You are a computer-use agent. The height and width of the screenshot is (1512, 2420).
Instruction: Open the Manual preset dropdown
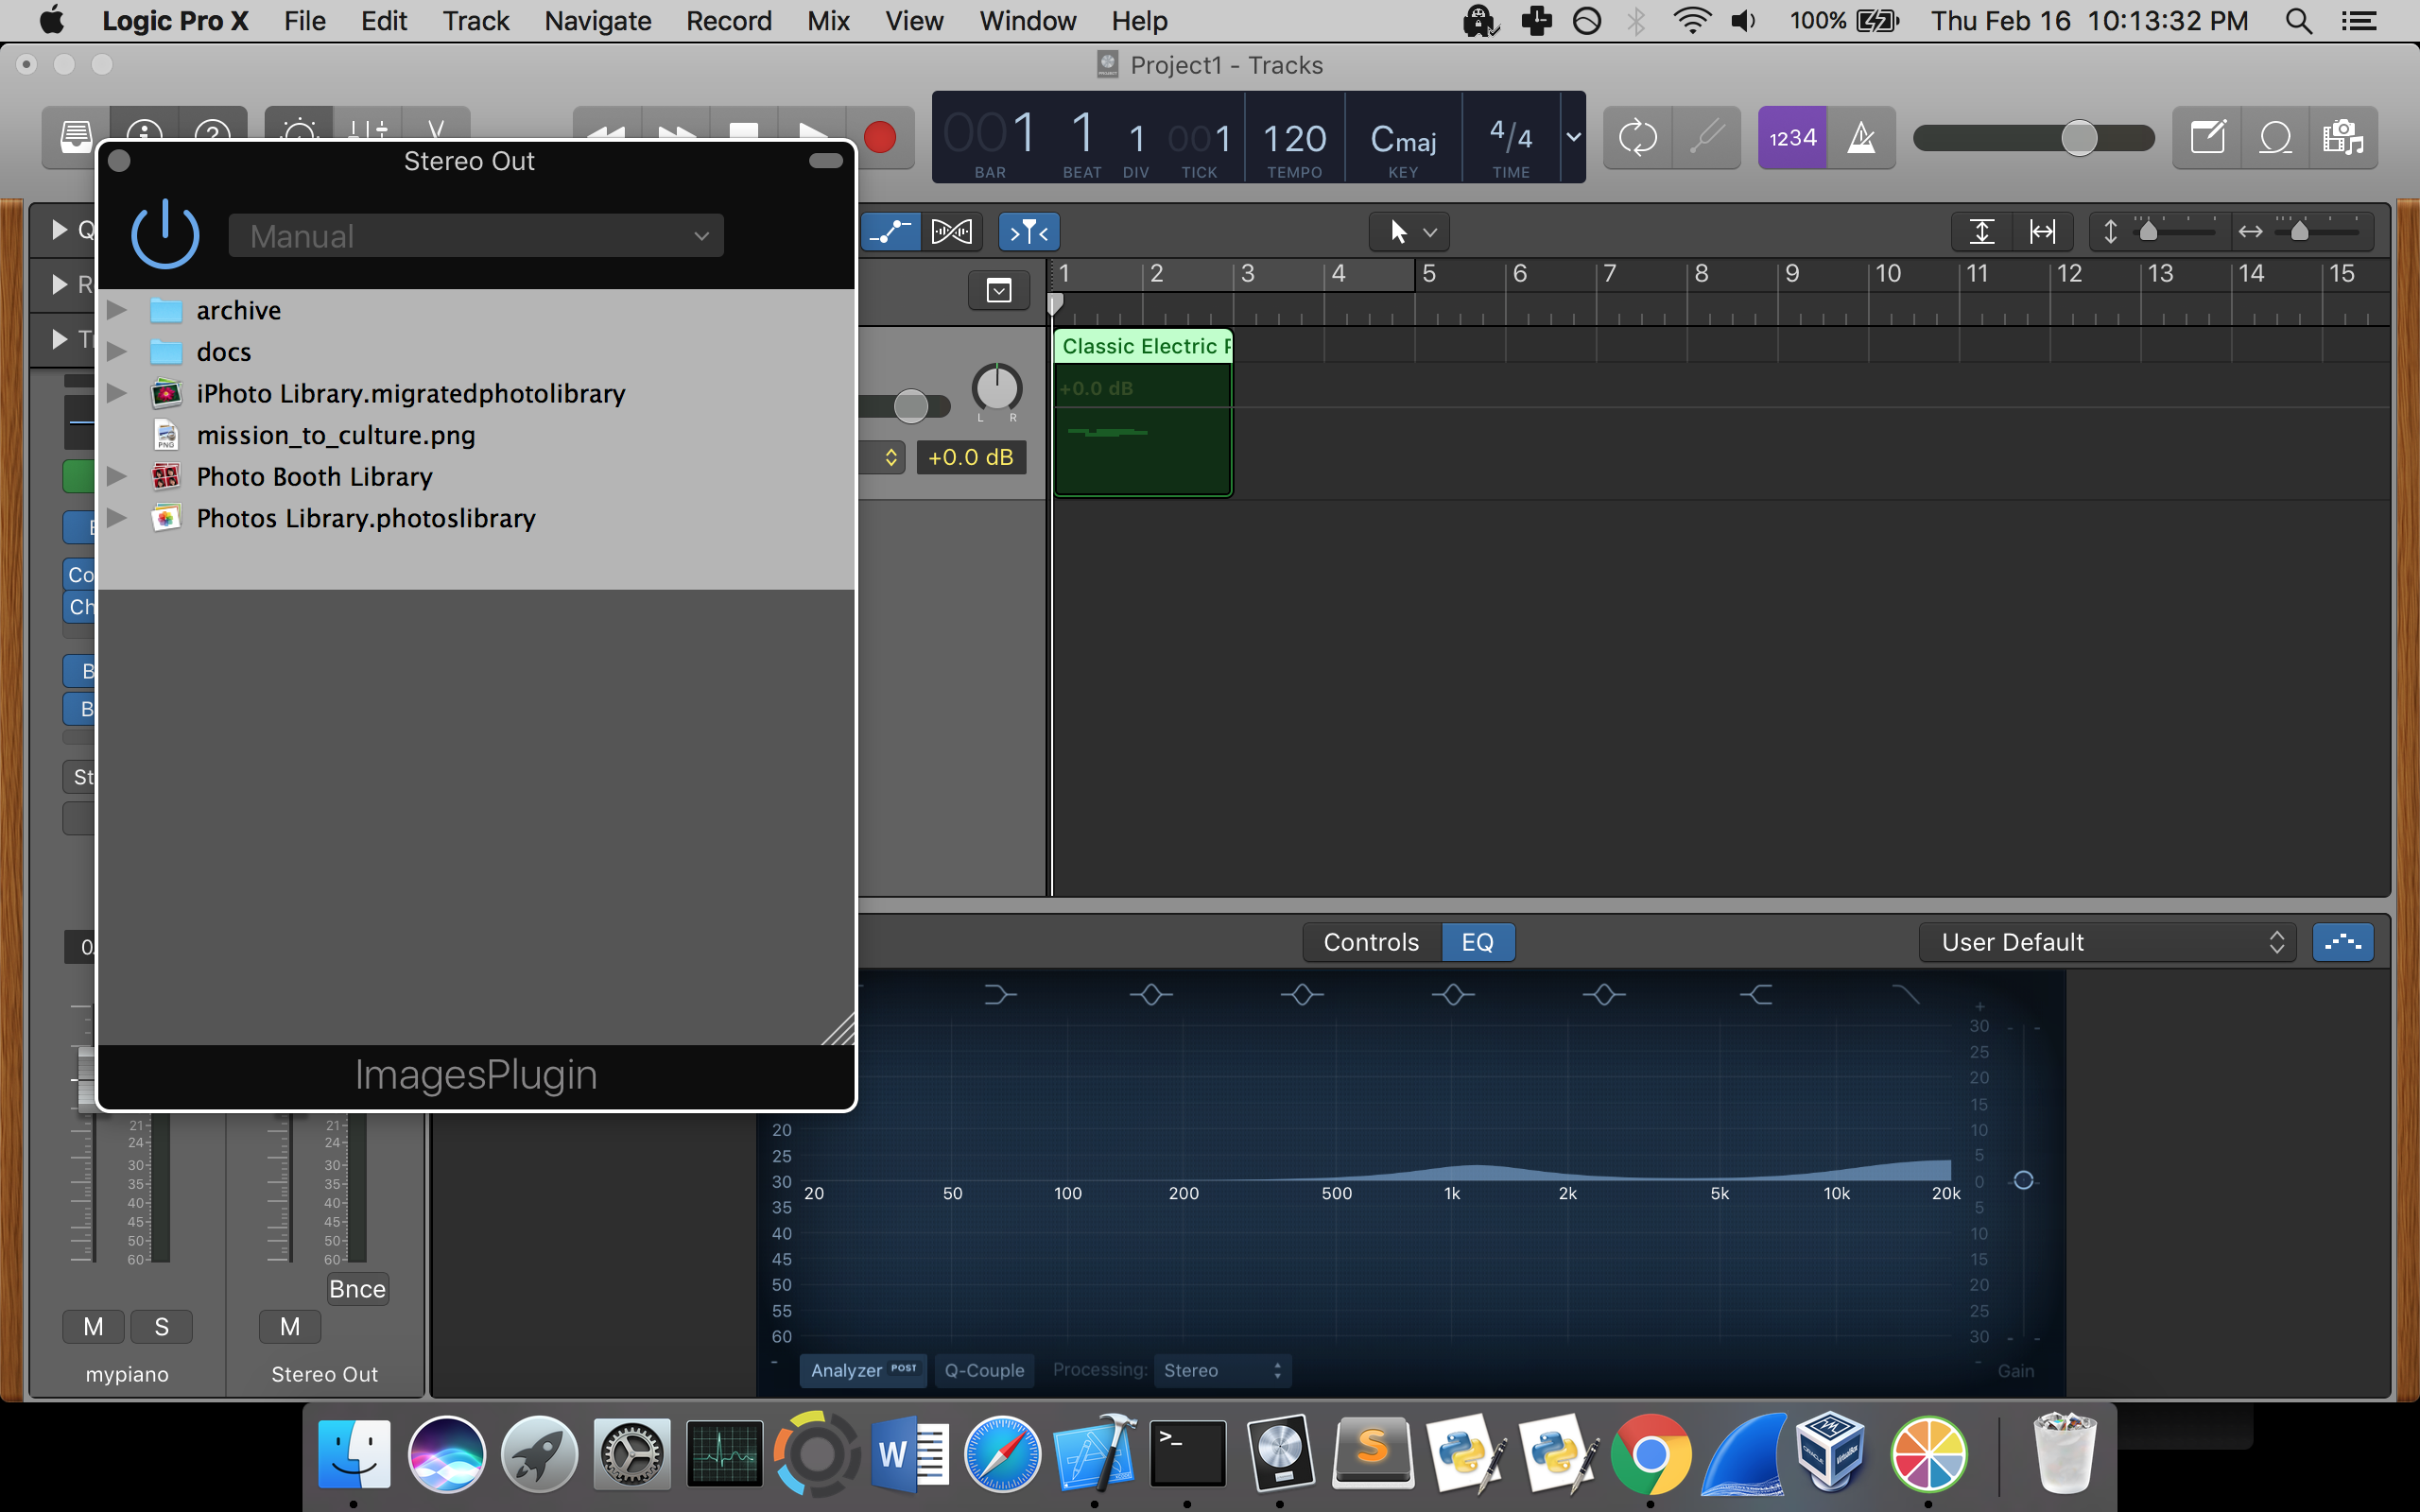point(476,236)
